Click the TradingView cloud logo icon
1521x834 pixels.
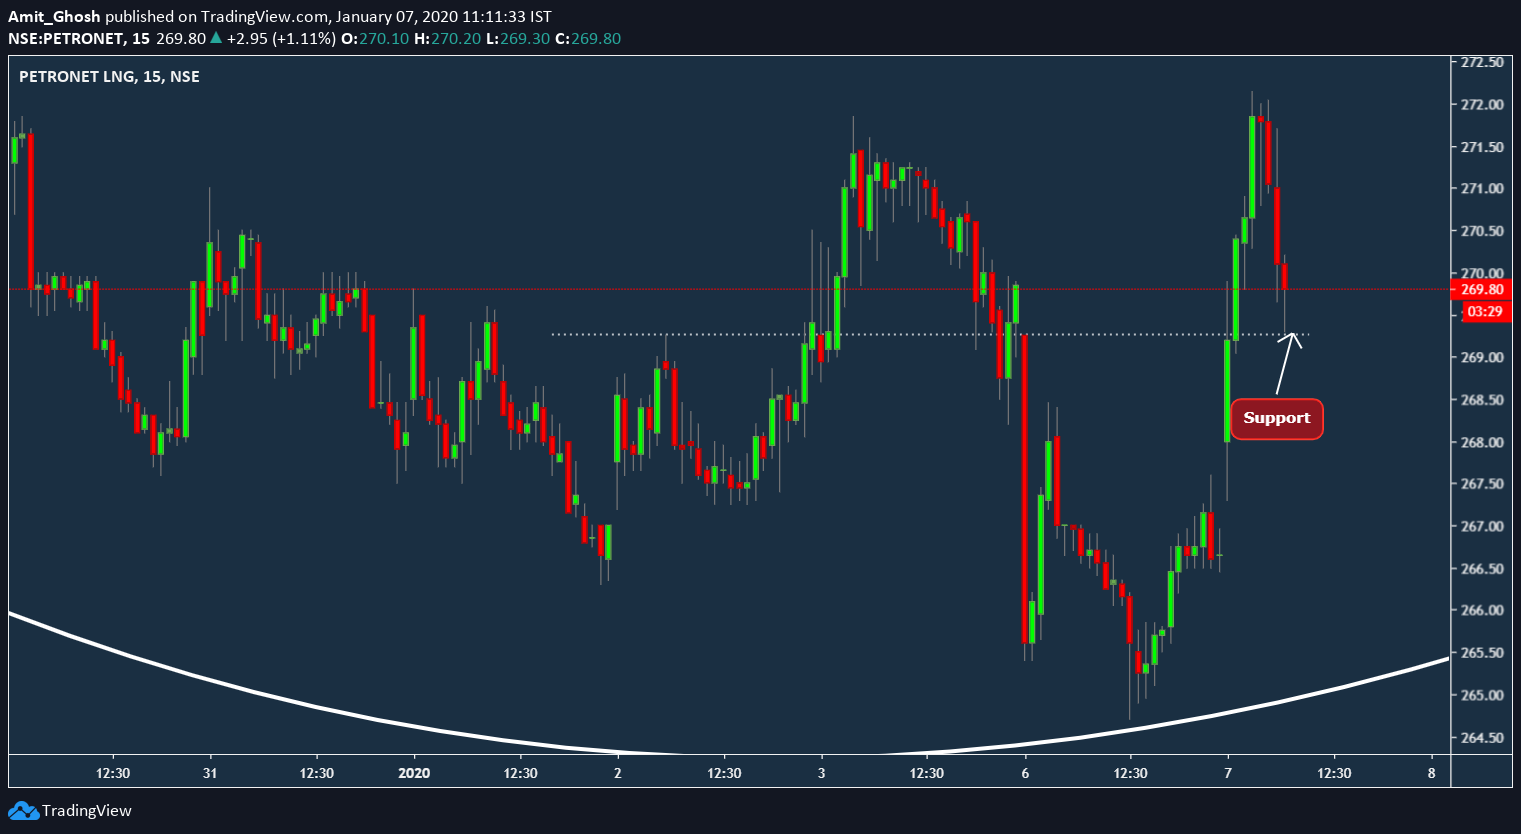click(24, 811)
